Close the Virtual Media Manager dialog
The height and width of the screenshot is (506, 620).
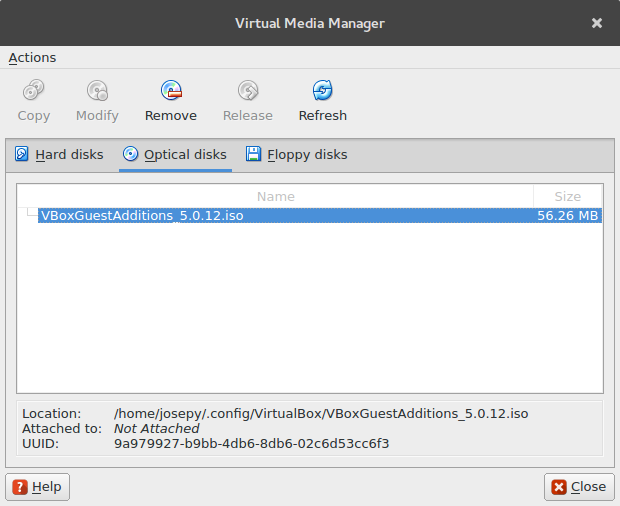pyautogui.click(x=579, y=487)
